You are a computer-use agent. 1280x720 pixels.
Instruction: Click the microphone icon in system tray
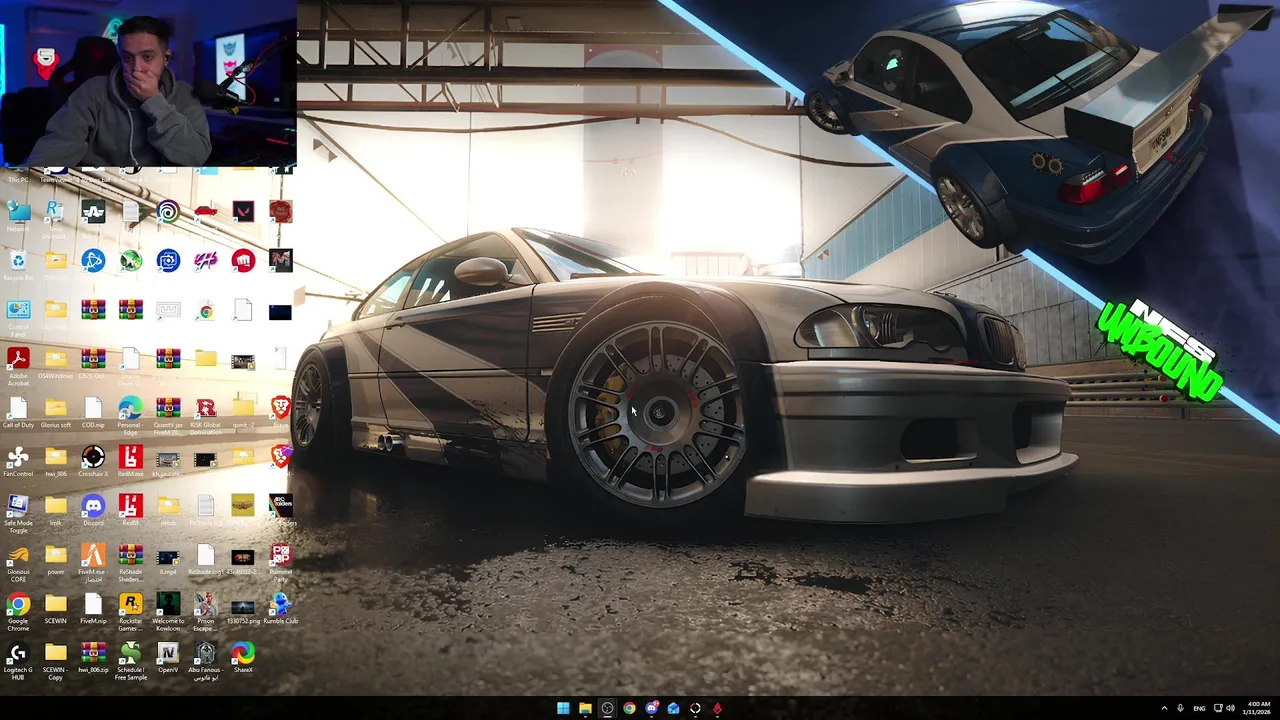click(x=1180, y=709)
